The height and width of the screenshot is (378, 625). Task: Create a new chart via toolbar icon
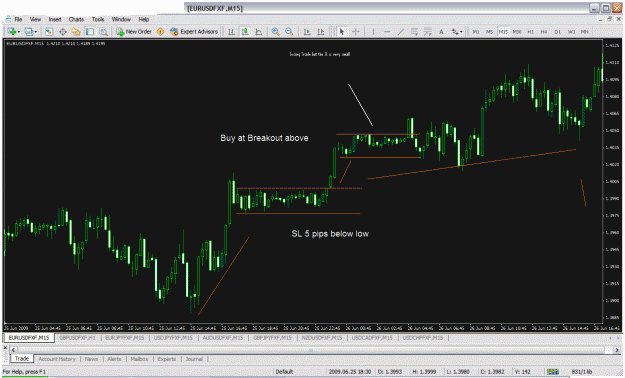(x=11, y=32)
